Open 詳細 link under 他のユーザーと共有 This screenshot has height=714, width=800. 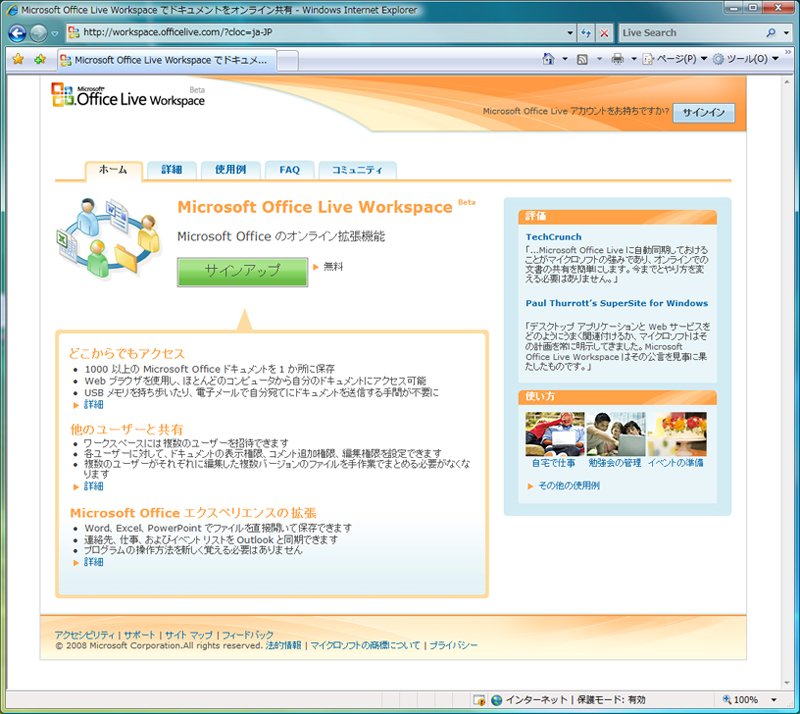coord(93,486)
